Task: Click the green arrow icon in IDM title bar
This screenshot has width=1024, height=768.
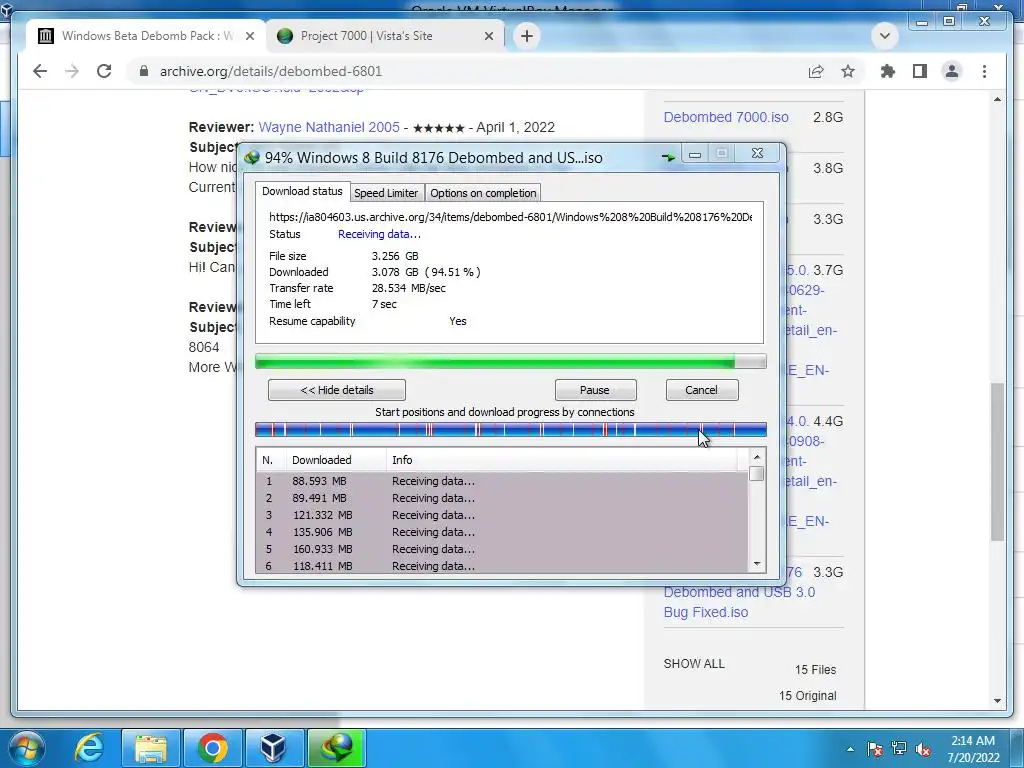Action: tap(668, 157)
